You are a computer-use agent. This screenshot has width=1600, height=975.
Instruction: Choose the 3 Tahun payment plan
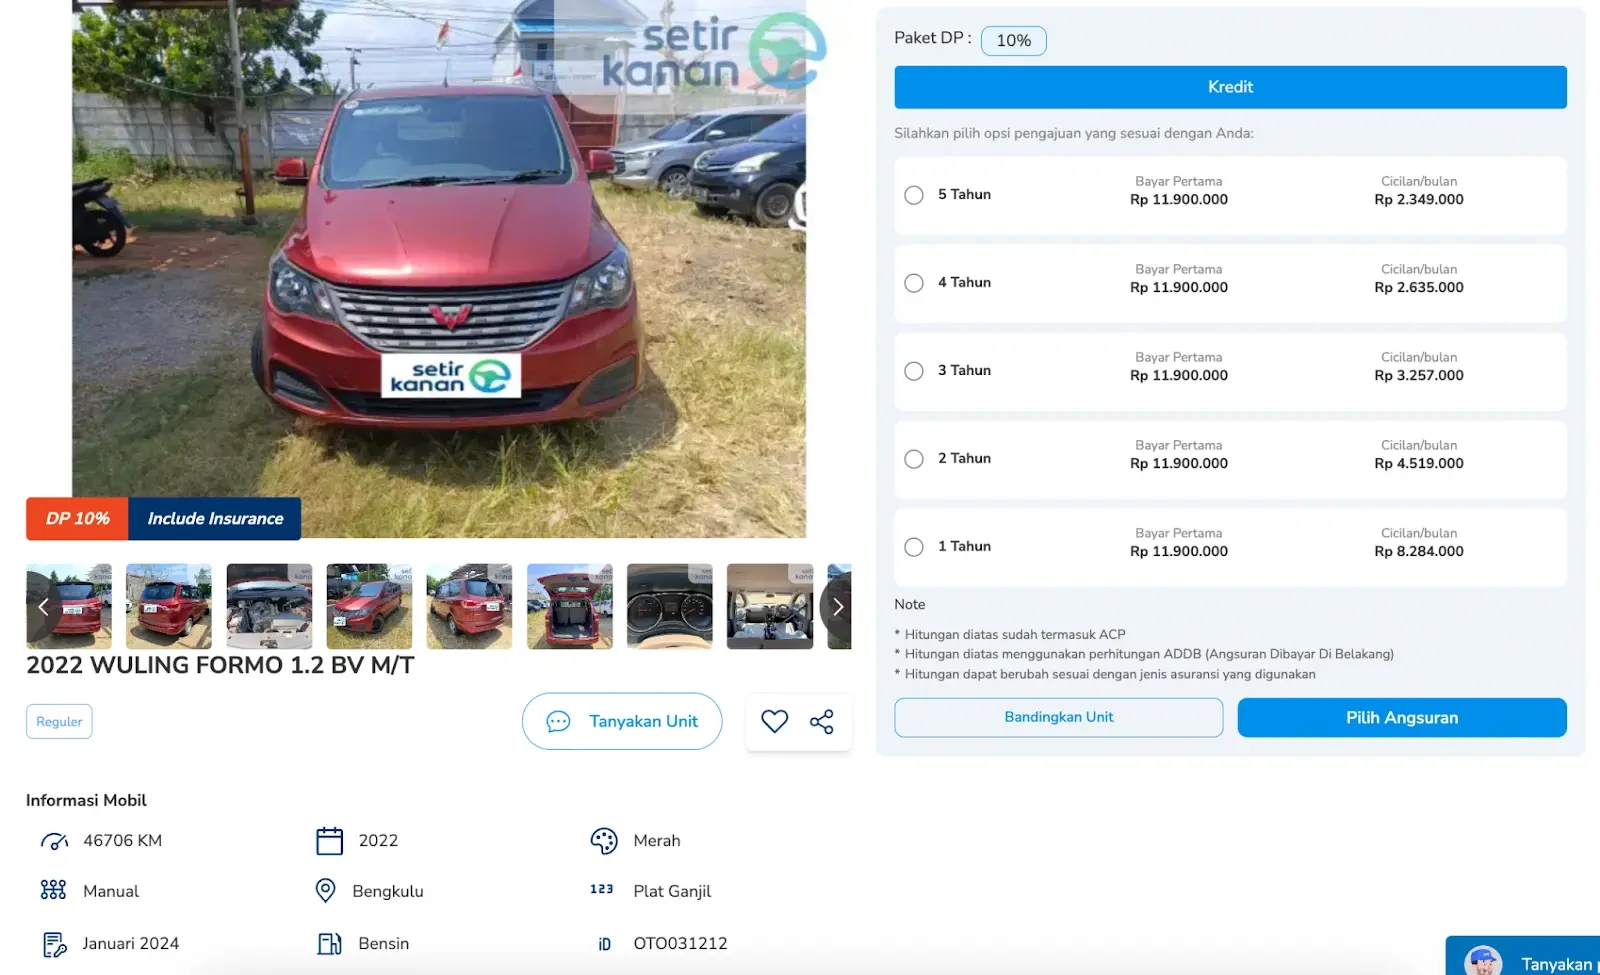click(913, 371)
